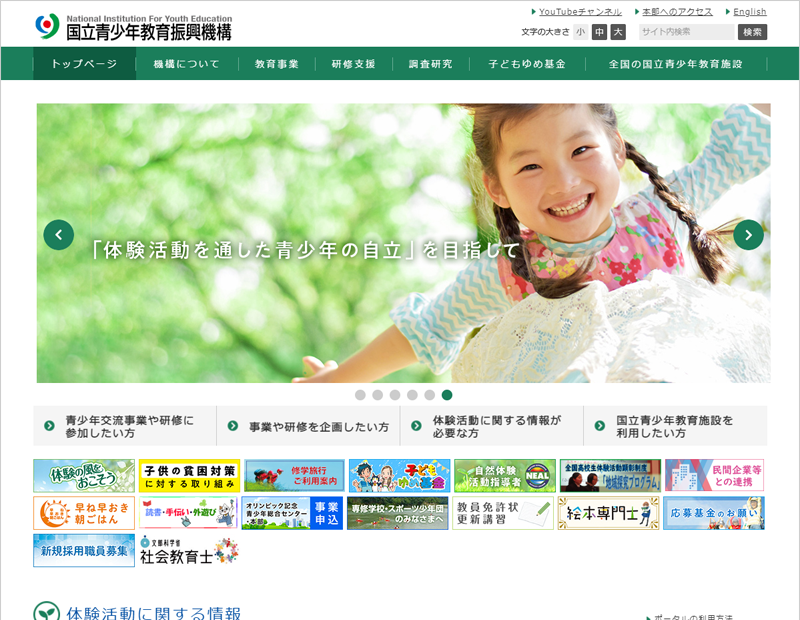Open the 応募基金のお願い banner
The height and width of the screenshot is (620, 800).
714,513
